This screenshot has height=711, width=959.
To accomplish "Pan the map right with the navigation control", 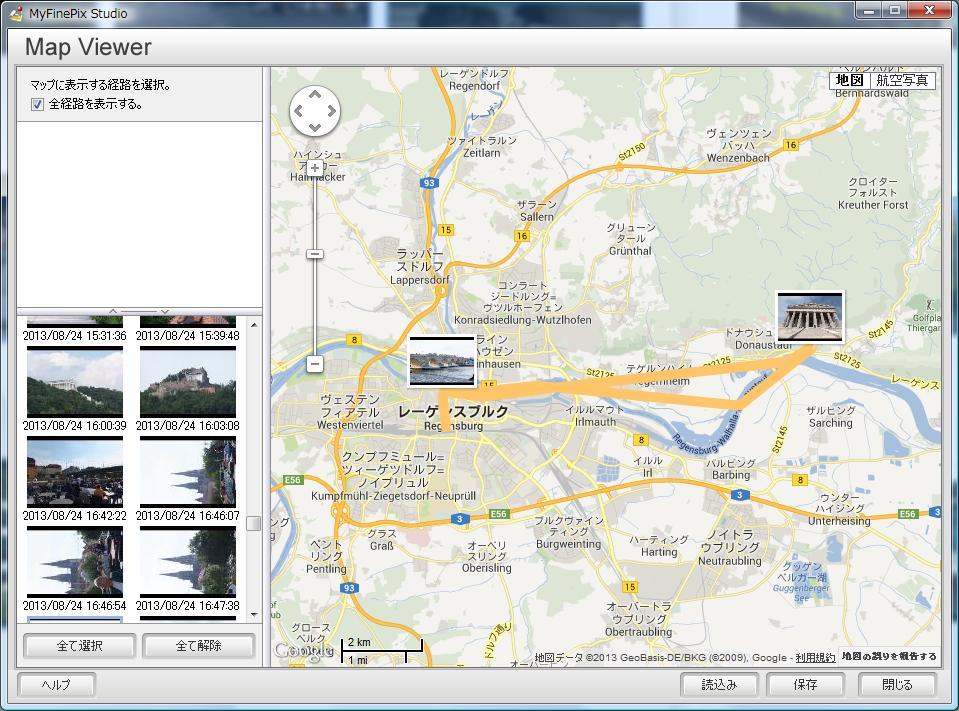I will click(331, 111).
